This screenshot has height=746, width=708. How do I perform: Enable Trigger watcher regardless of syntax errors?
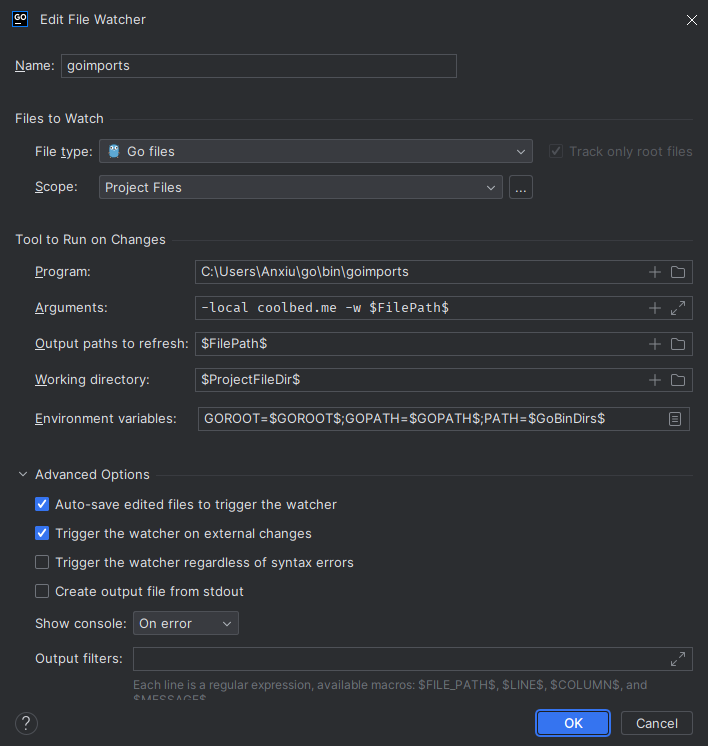pos(42,562)
